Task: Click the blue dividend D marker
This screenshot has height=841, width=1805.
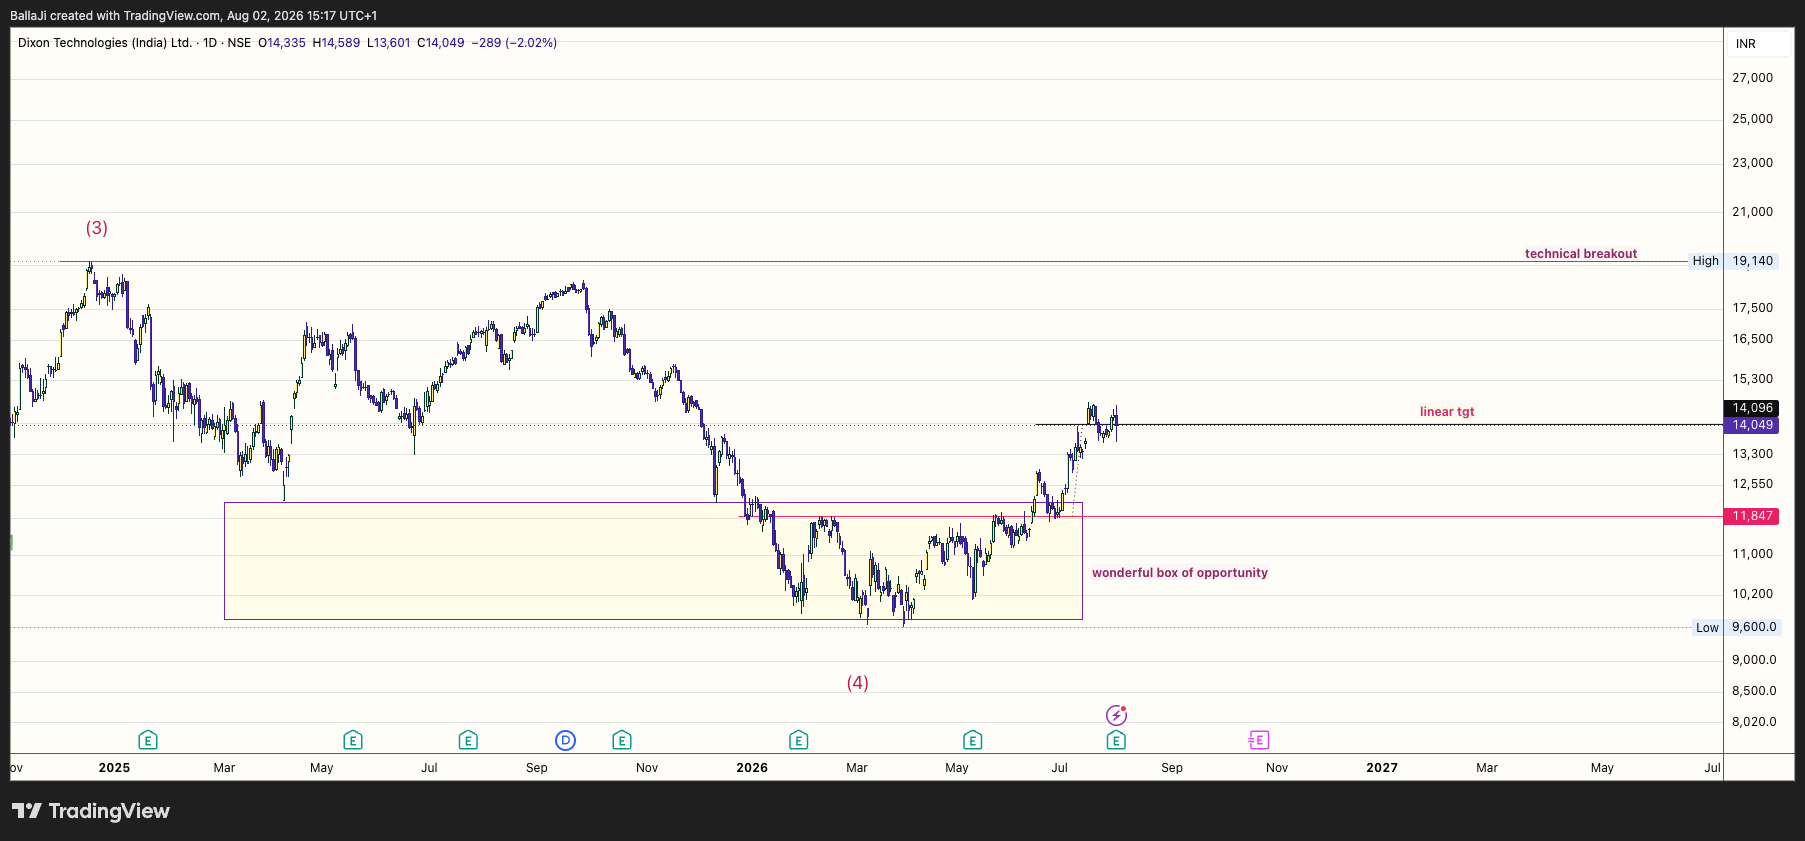Action: 566,740
